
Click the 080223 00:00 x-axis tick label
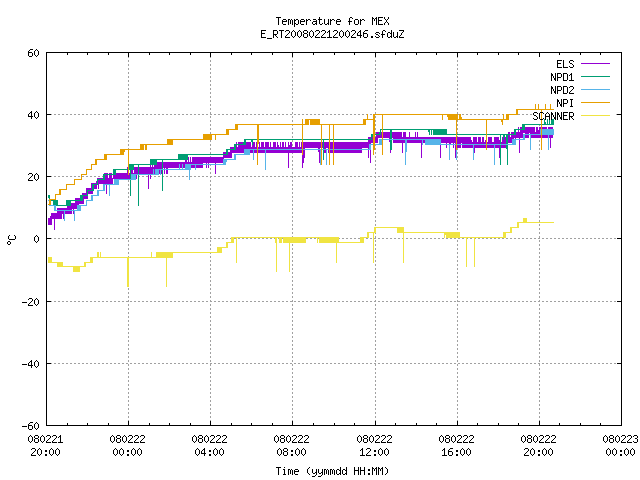coord(620,446)
